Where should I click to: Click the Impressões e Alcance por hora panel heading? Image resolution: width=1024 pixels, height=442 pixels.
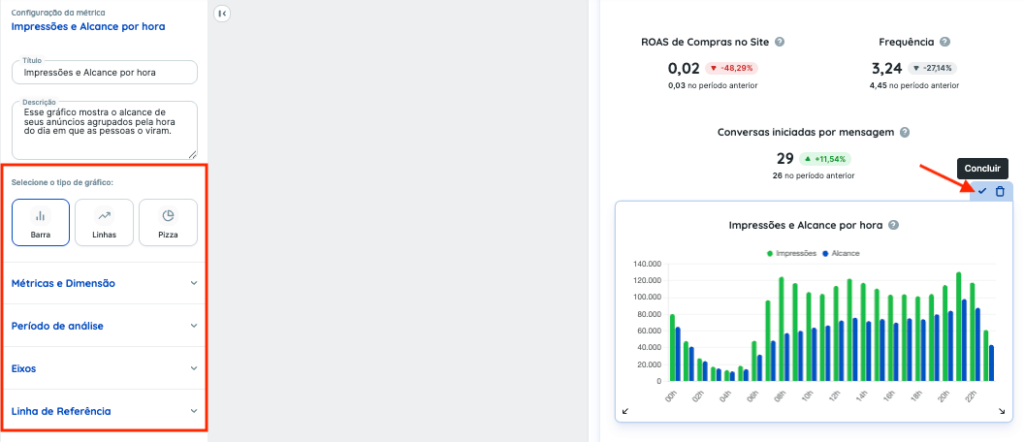pos(88,27)
